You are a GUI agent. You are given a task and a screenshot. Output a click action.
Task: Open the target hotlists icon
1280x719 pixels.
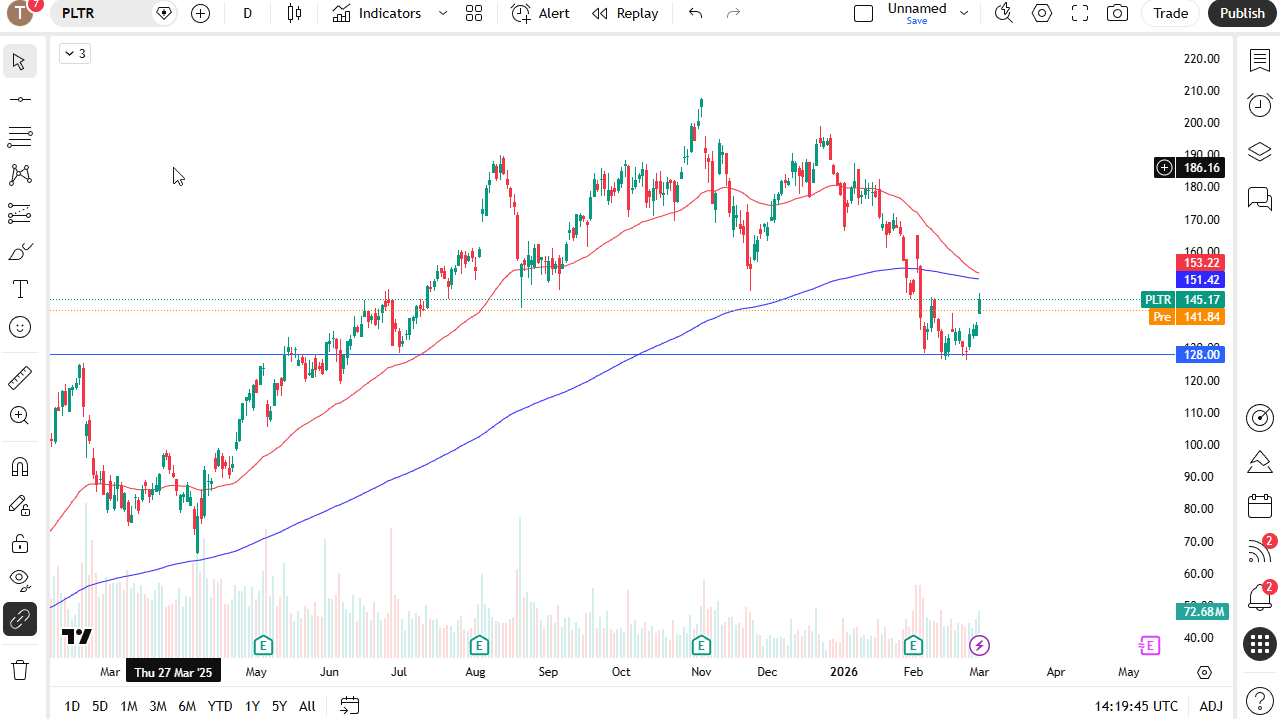(x=1260, y=417)
